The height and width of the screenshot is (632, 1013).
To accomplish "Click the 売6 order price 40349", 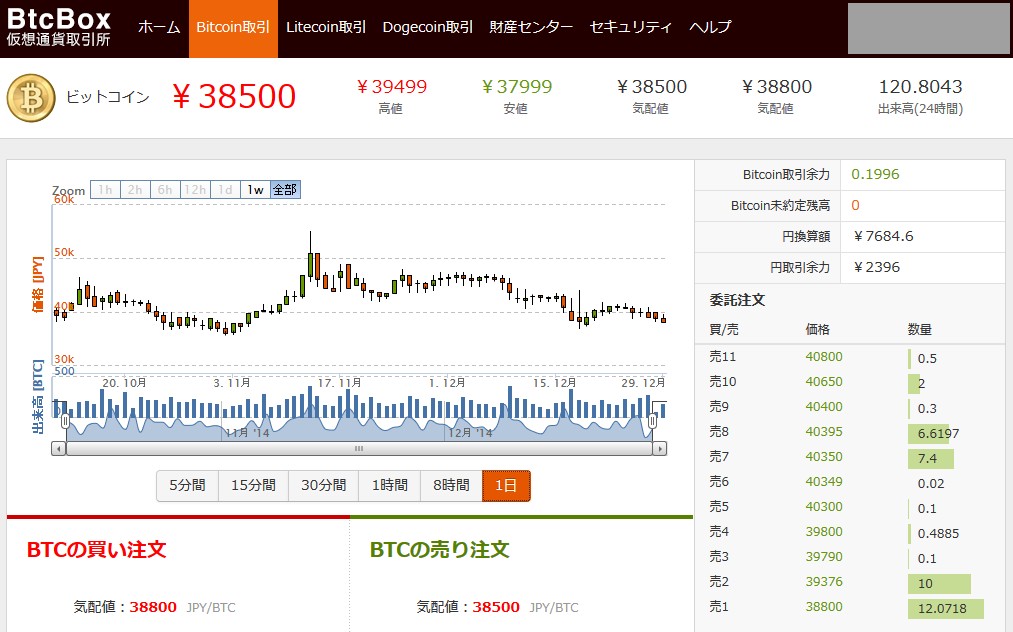I will (x=824, y=481).
